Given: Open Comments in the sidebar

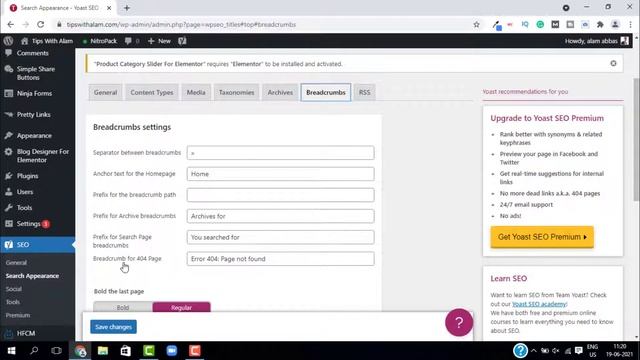Looking at the screenshot, I should coord(32,53).
